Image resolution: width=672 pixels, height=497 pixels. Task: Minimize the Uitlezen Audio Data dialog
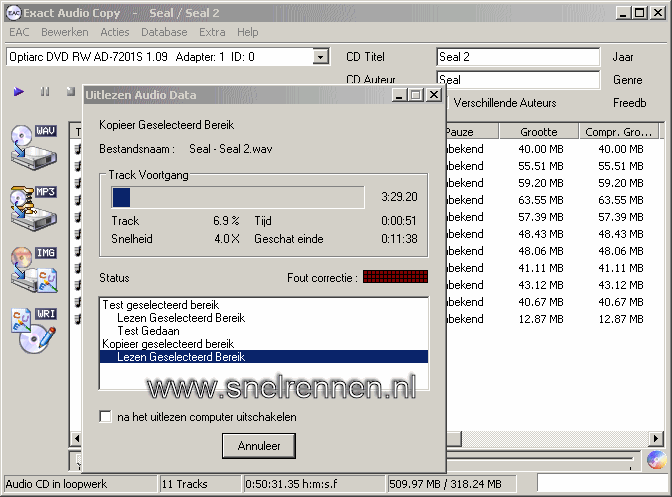click(399, 95)
